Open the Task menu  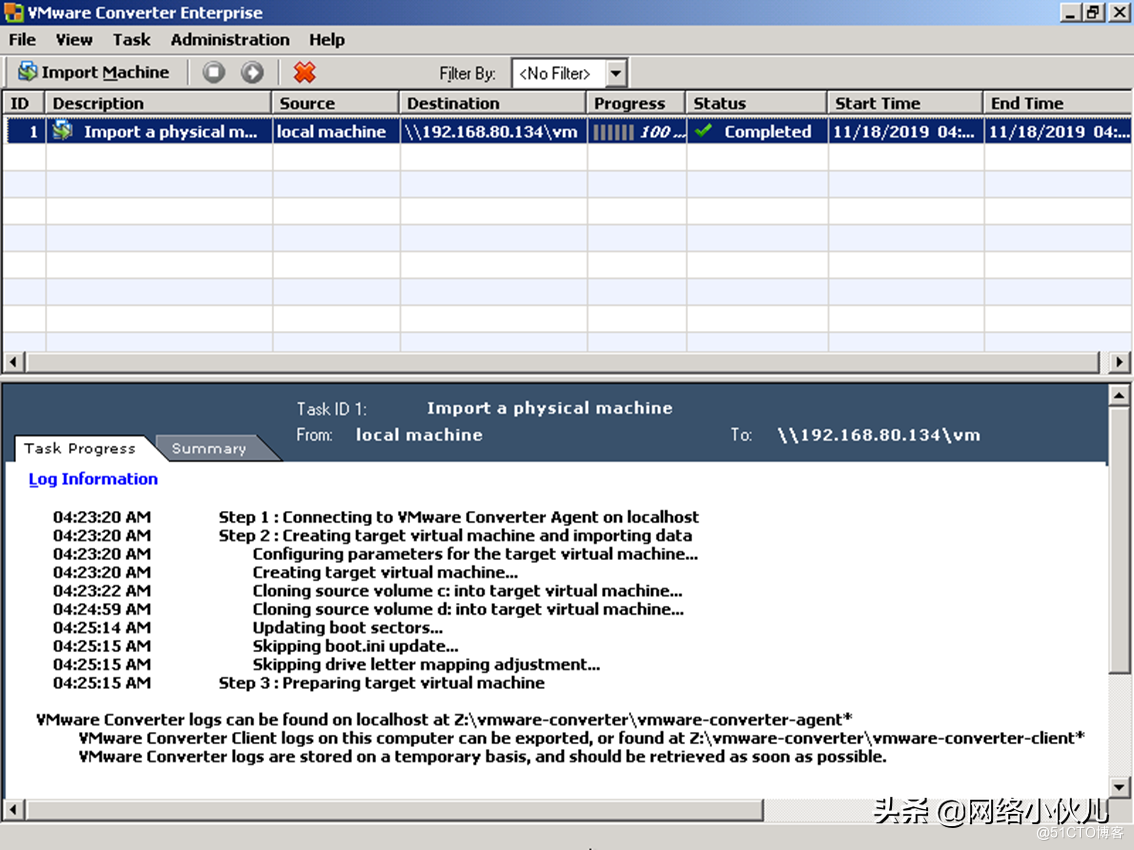131,40
